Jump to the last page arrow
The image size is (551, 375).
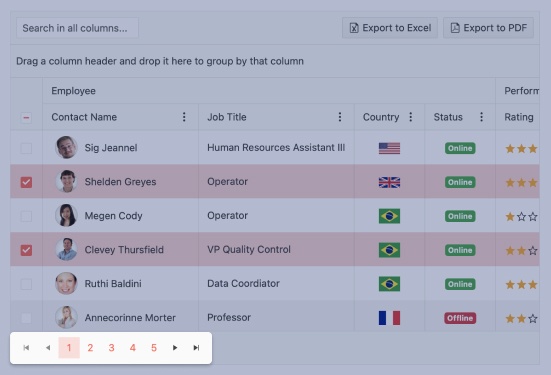(196, 348)
